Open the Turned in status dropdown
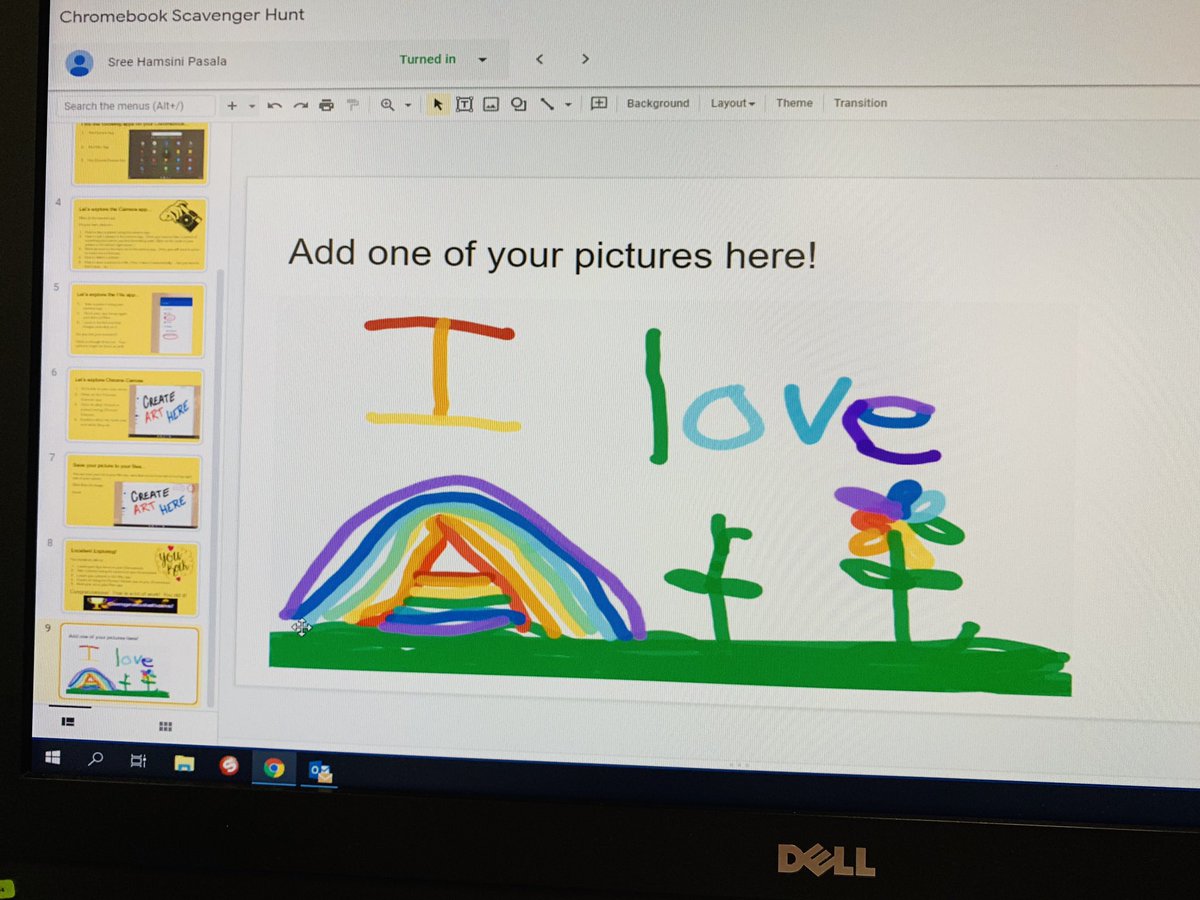The height and width of the screenshot is (900, 1200). [482, 59]
